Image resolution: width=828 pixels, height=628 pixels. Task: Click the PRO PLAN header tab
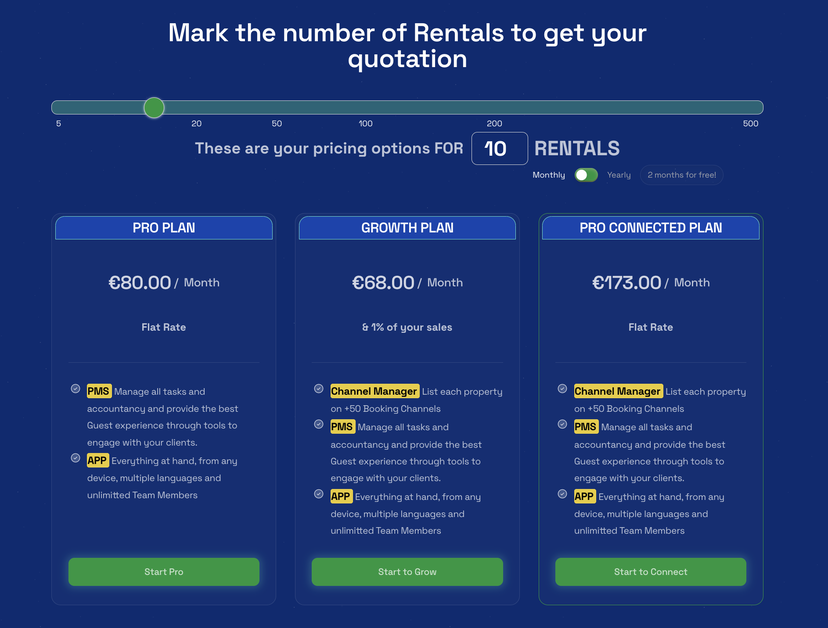(x=164, y=228)
